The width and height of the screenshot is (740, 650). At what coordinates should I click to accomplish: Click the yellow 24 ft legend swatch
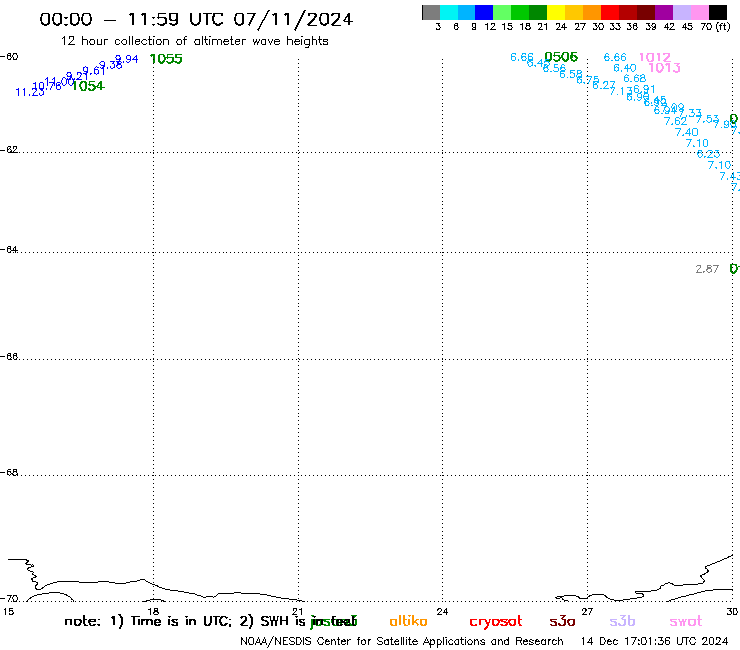[x=556, y=12]
